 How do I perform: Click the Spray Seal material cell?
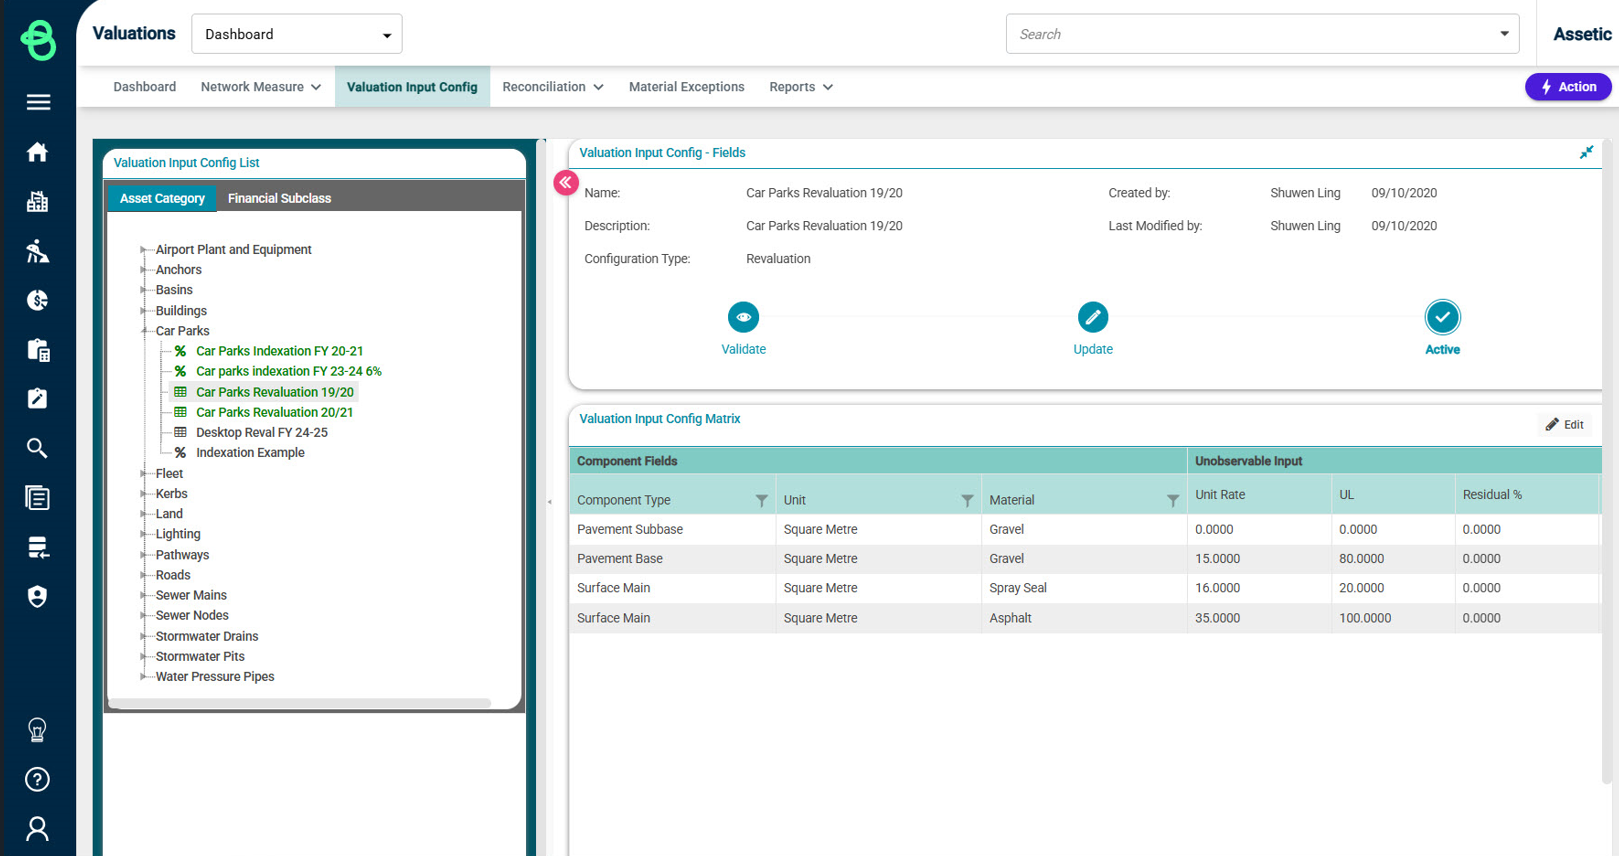[1084, 588]
